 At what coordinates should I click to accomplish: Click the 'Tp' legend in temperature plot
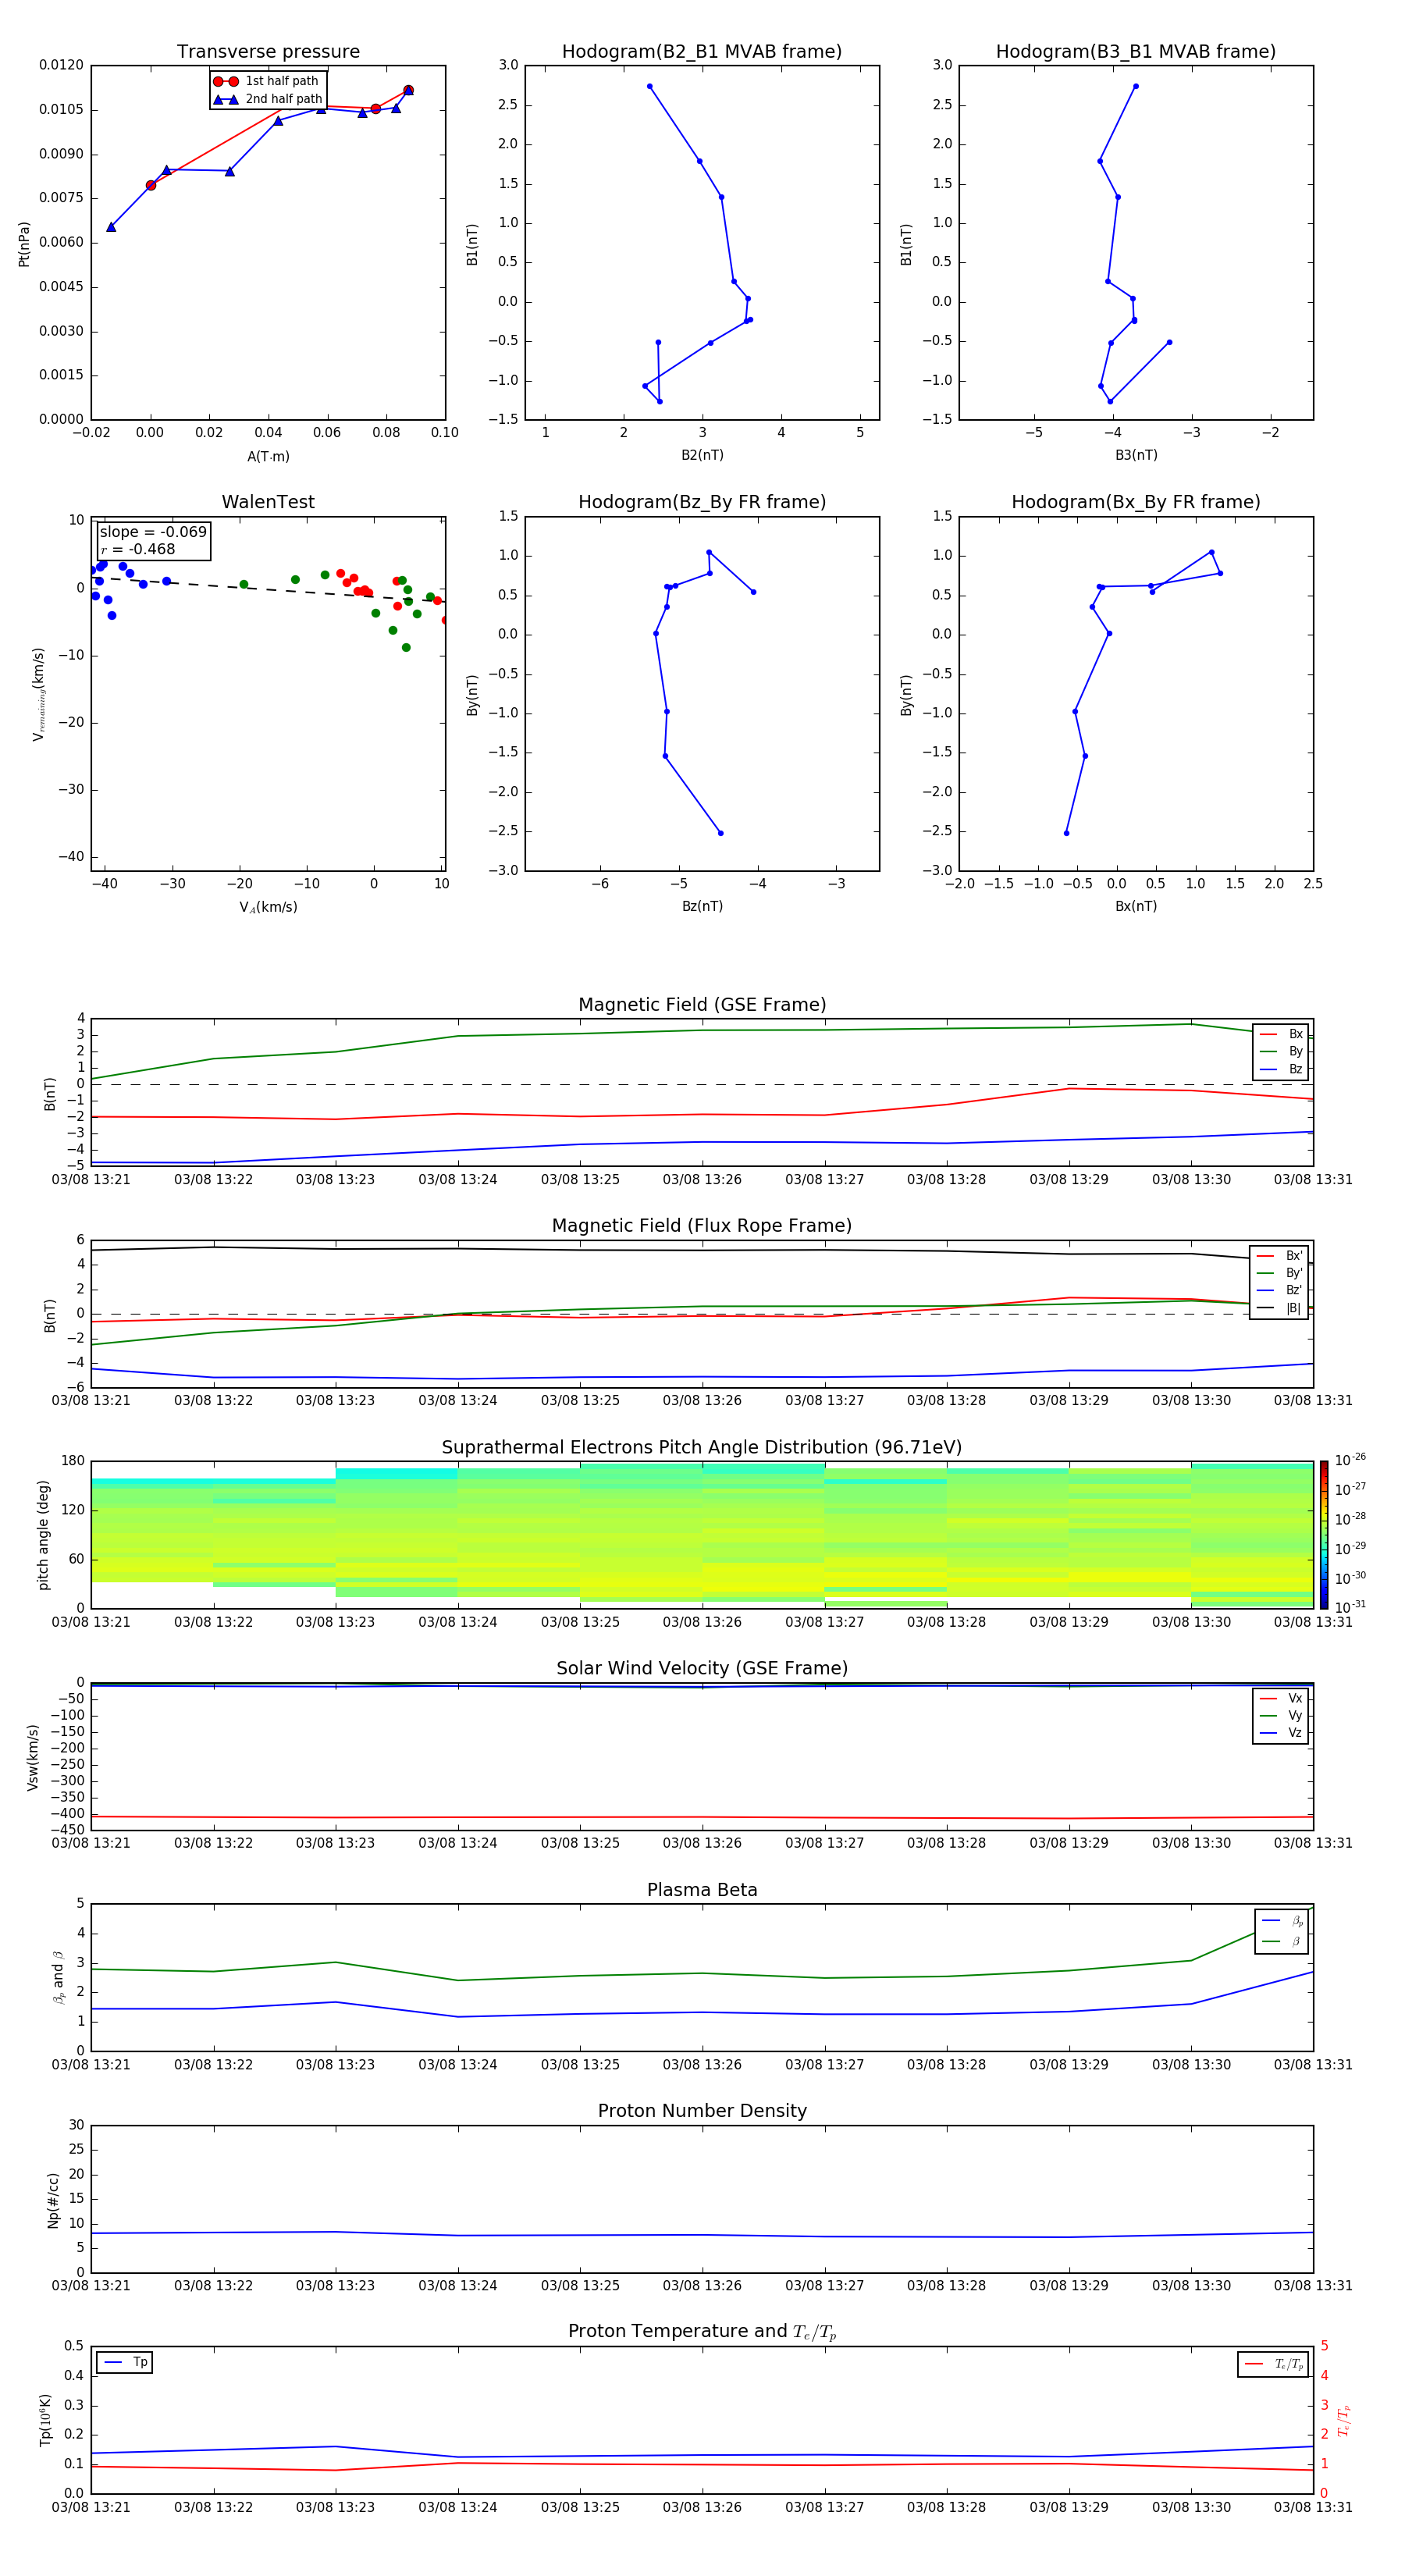tap(124, 2362)
